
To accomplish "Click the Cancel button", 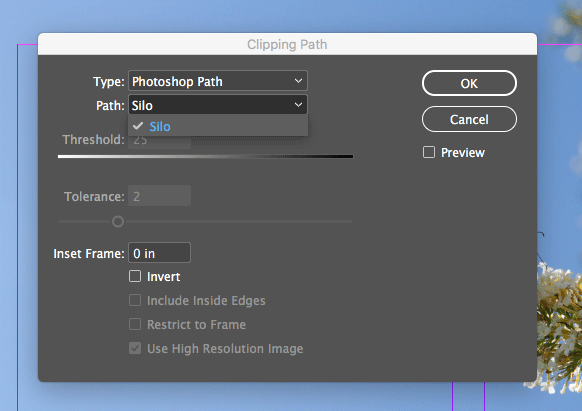I will pyautogui.click(x=469, y=119).
